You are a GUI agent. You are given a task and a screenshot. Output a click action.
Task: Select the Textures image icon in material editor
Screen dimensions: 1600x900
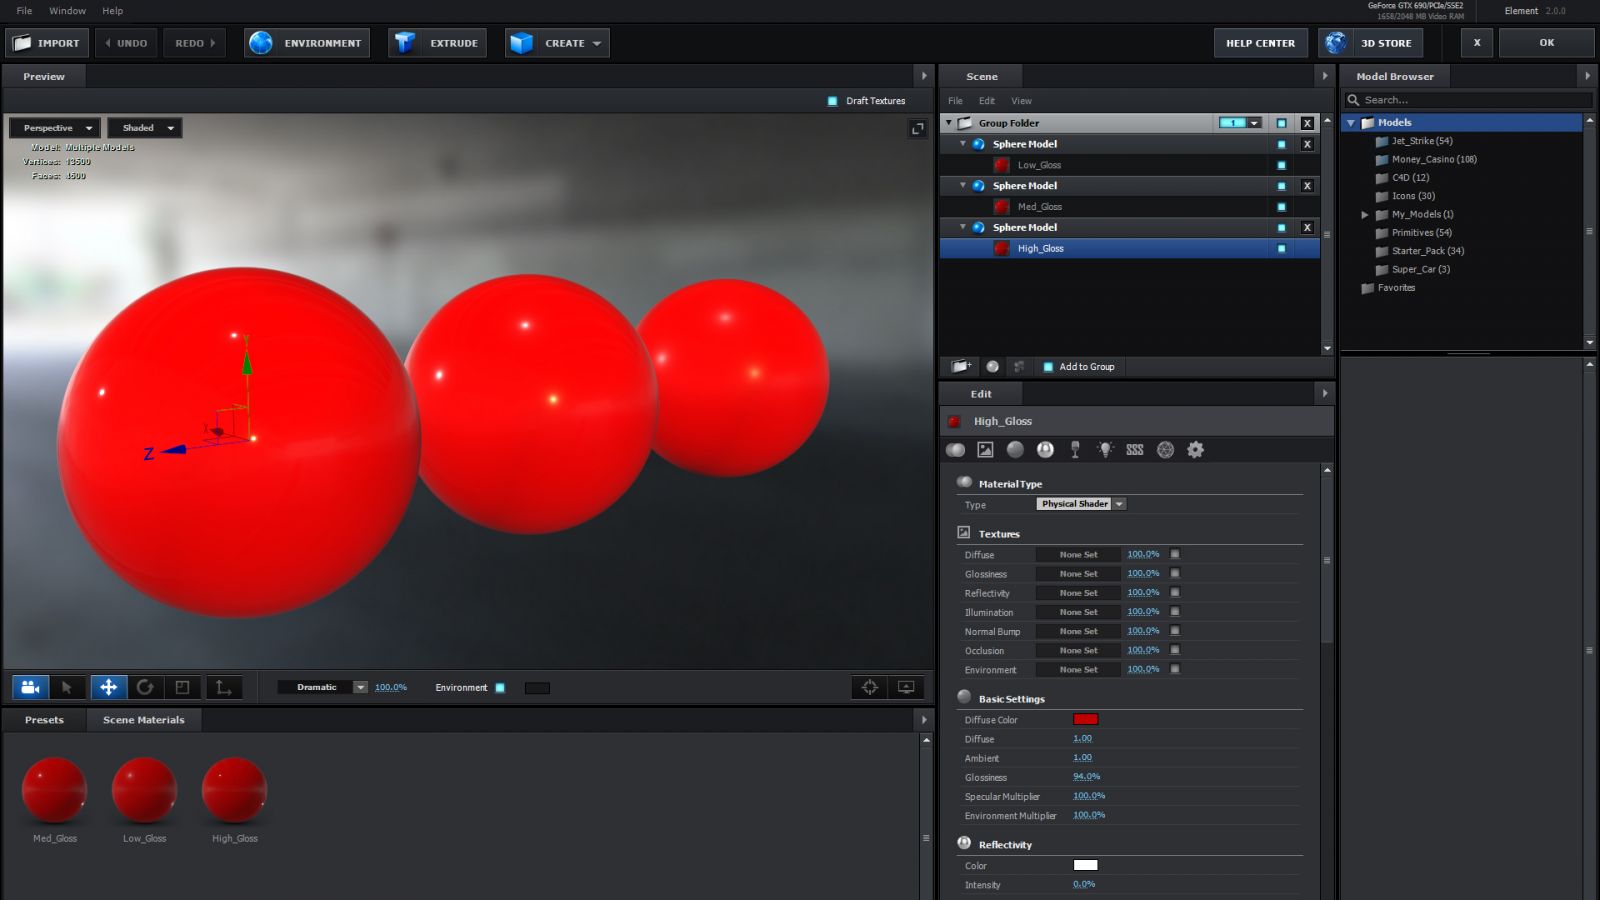985,450
